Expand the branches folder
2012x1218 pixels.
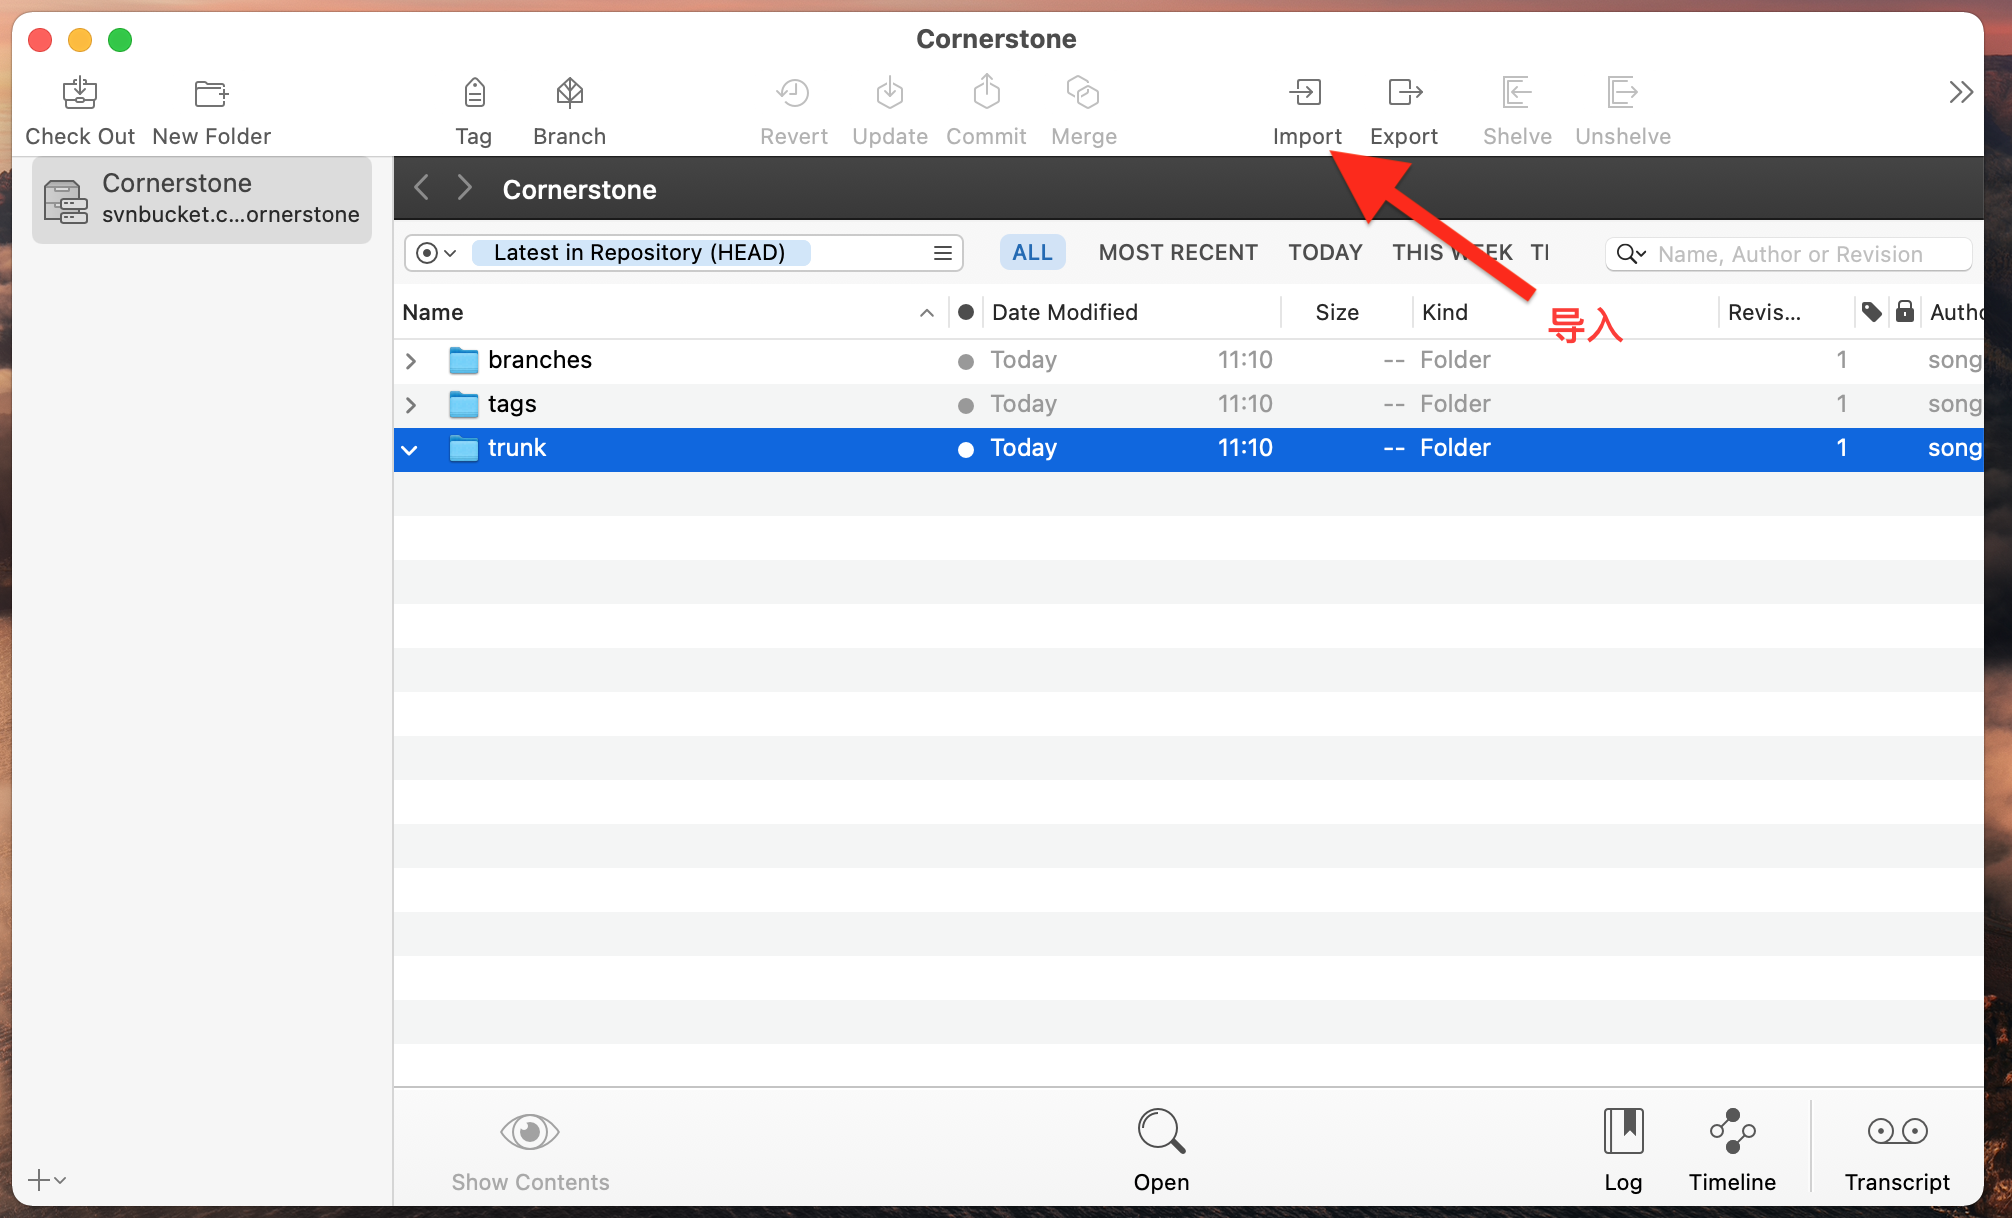click(410, 359)
